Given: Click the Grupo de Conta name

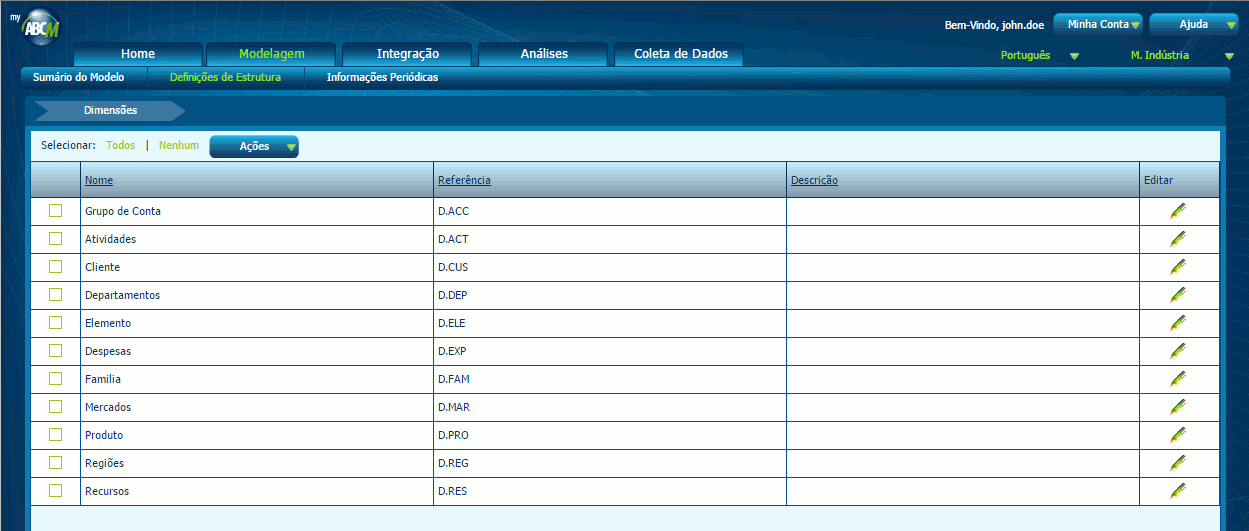Looking at the screenshot, I should (123, 211).
